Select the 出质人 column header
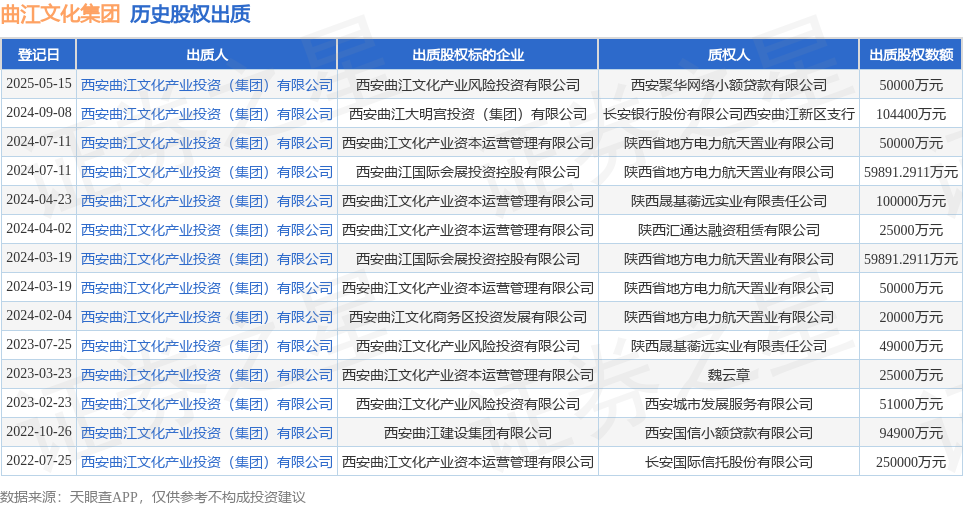The height and width of the screenshot is (506, 963). [207, 55]
